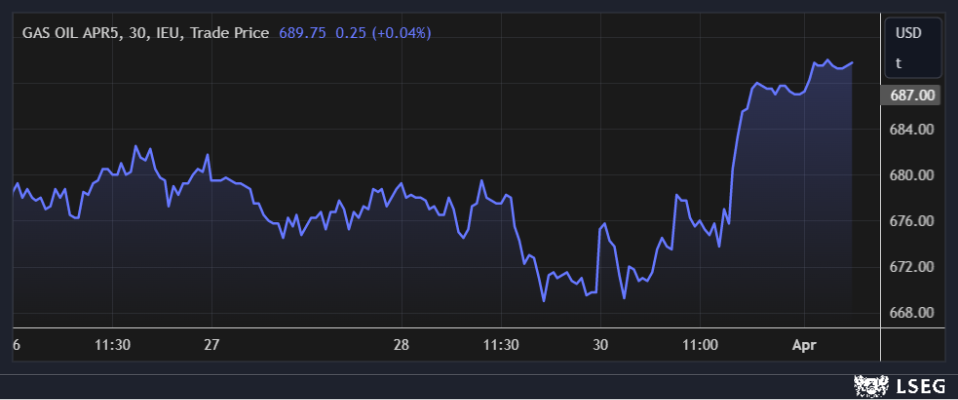958x400 pixels.
Task: Select the 689.75 last price value
Action: 301,33
